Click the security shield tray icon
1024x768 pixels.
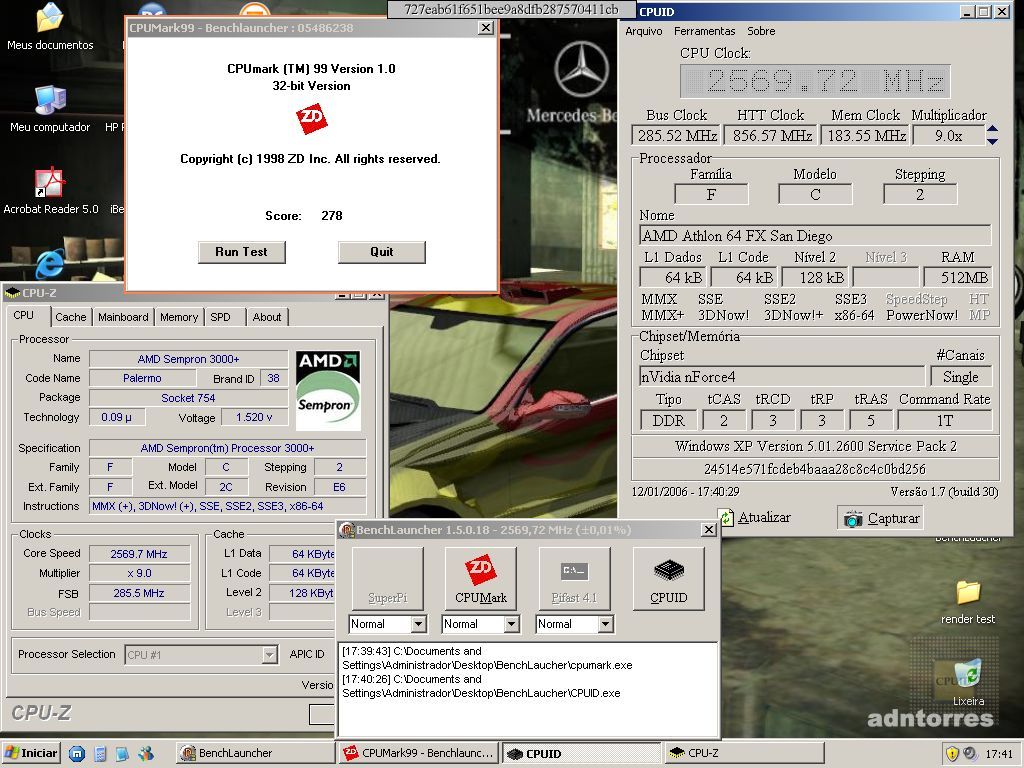point(952,754)
